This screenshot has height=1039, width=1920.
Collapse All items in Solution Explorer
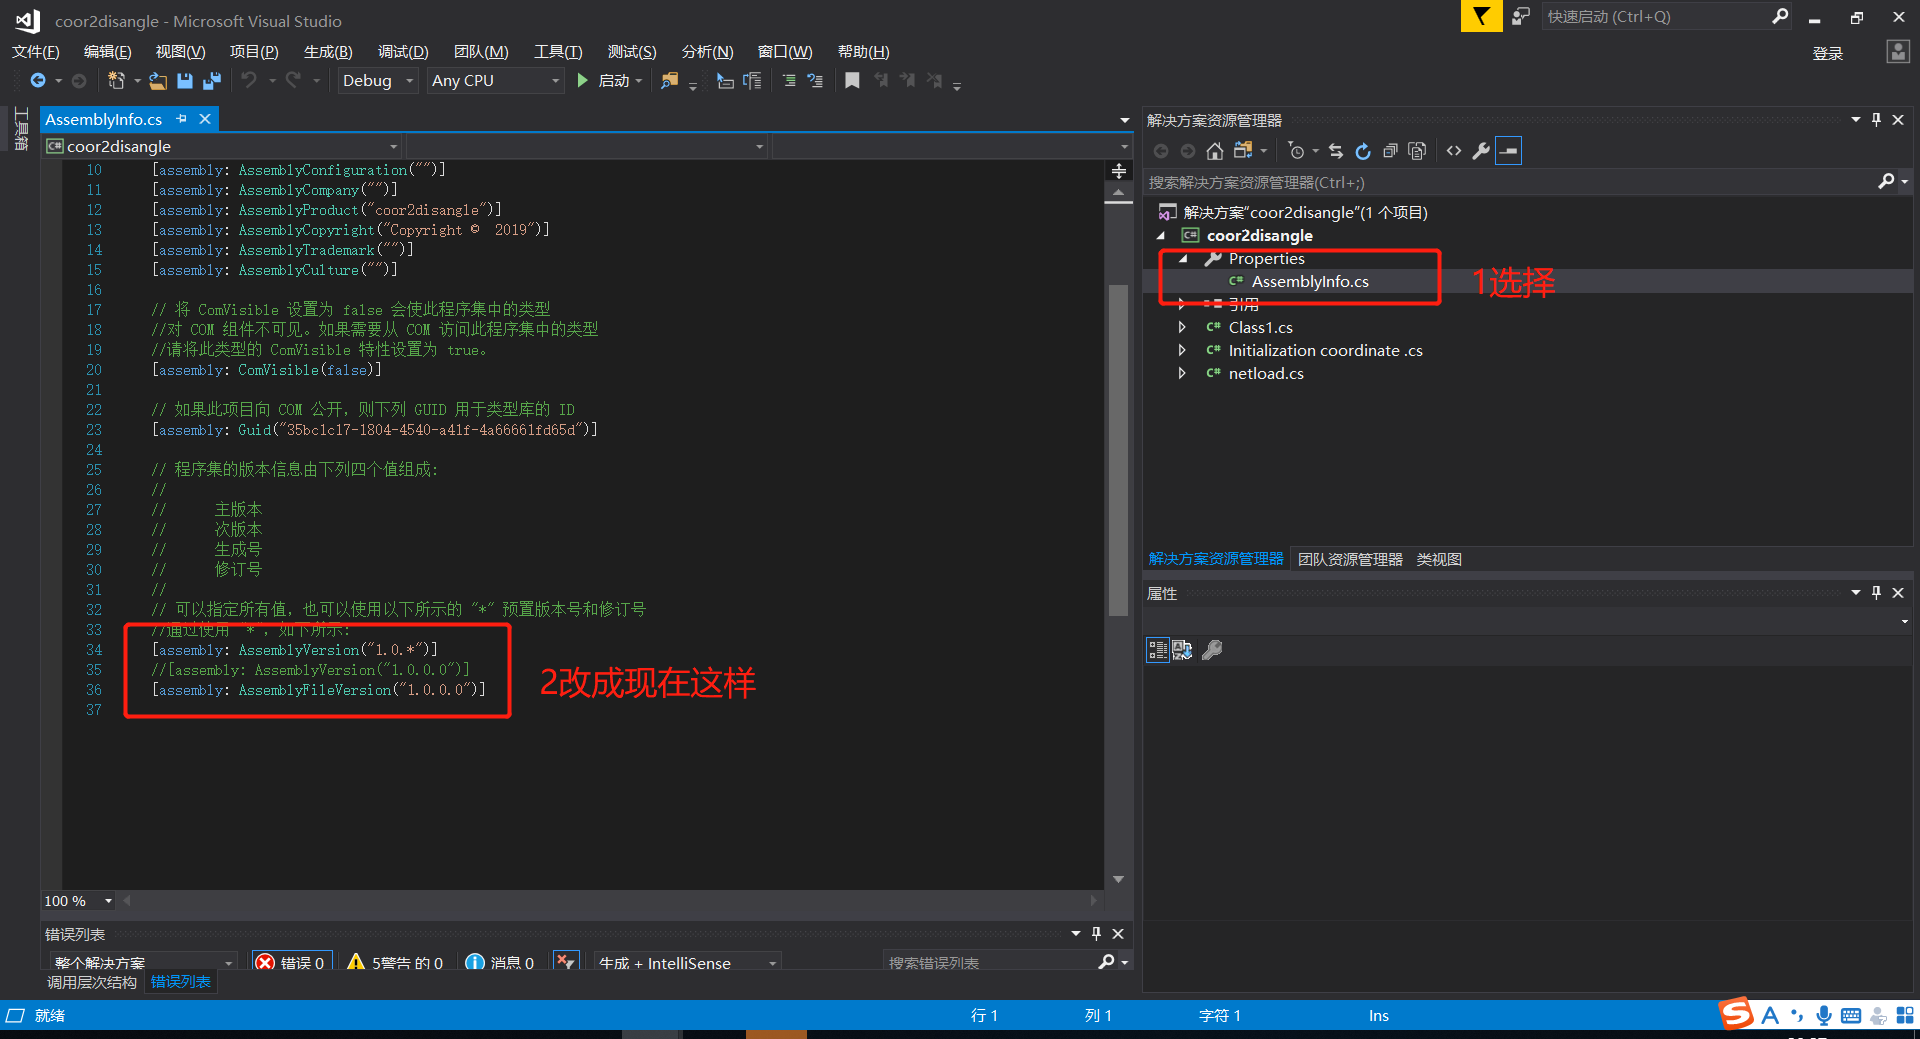[x=1390, y=151]
